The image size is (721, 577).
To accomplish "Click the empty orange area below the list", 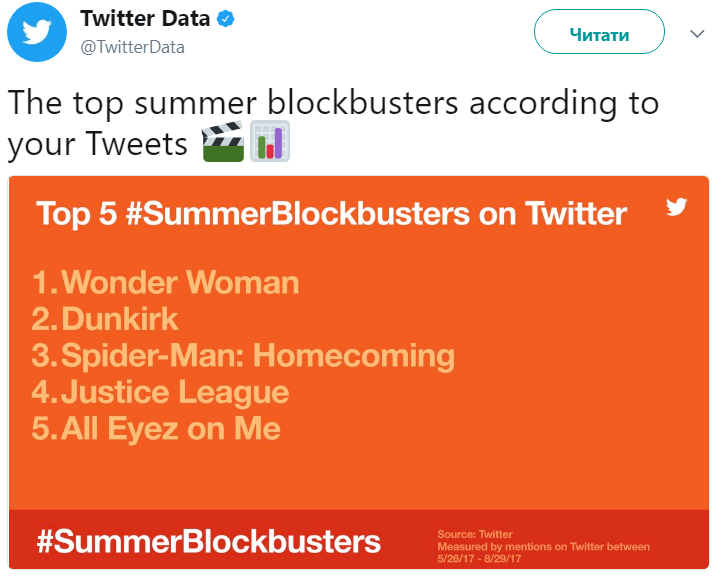I will [360, 475].
